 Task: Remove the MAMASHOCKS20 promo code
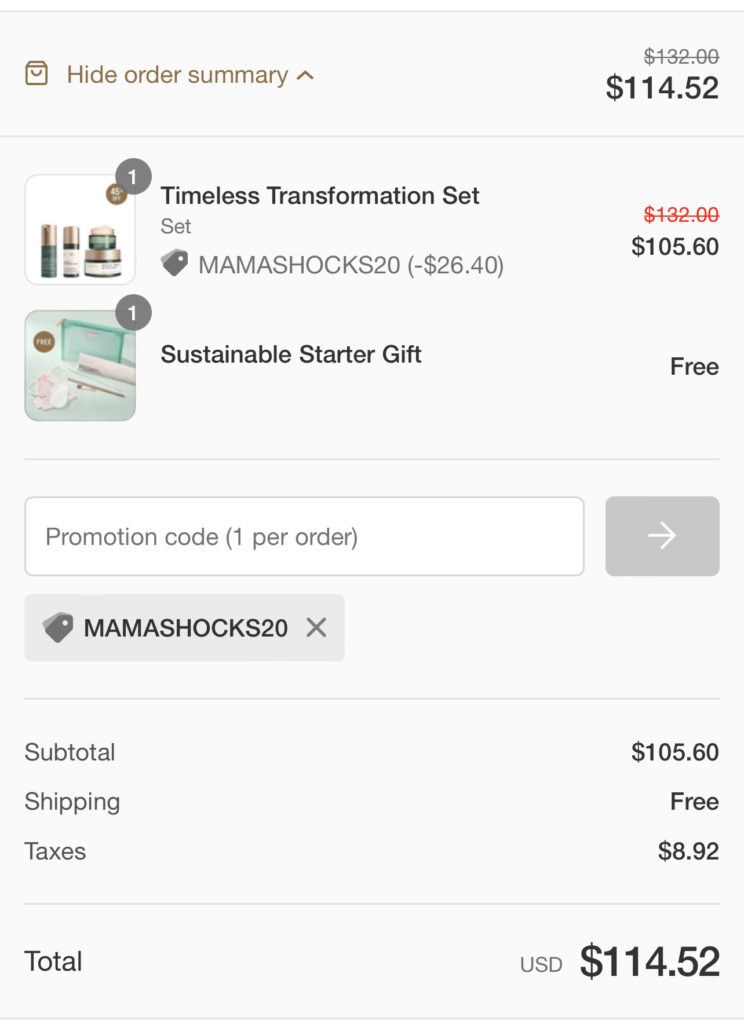point(316,628)
